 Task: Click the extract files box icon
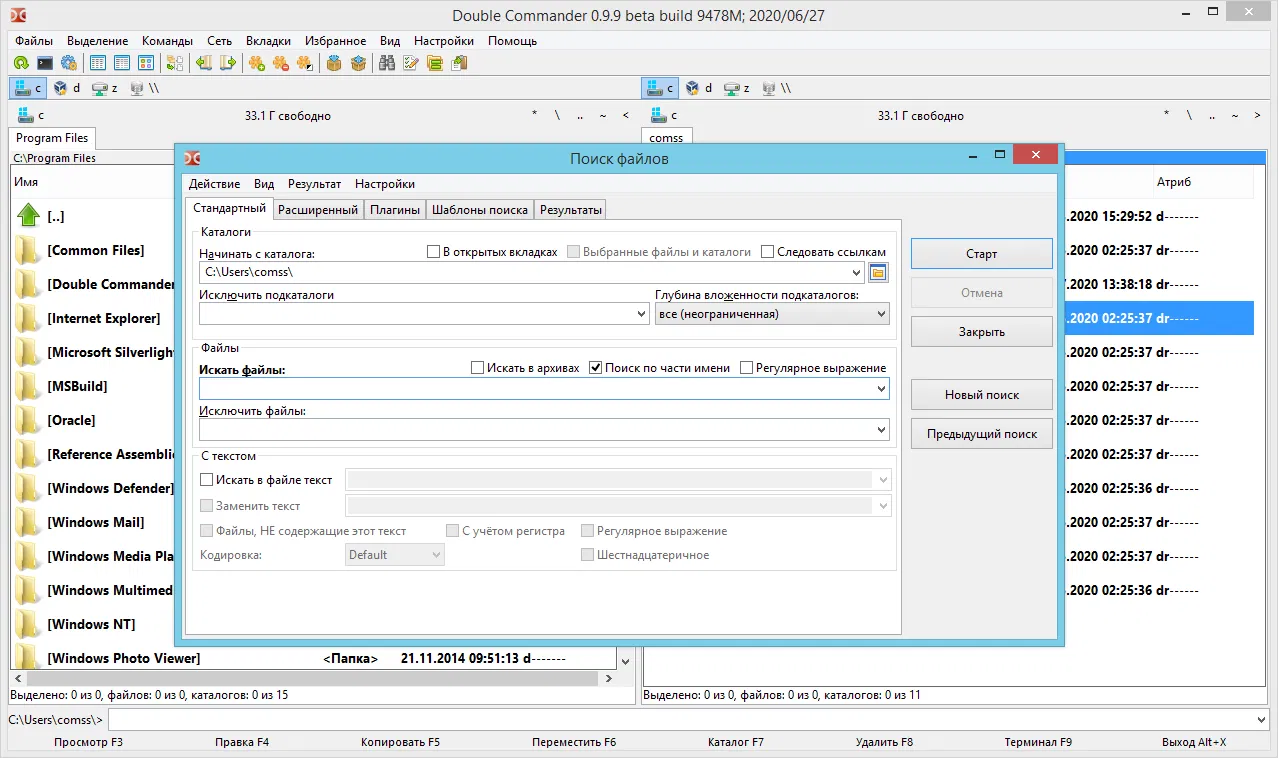click(x=358, y=63)
